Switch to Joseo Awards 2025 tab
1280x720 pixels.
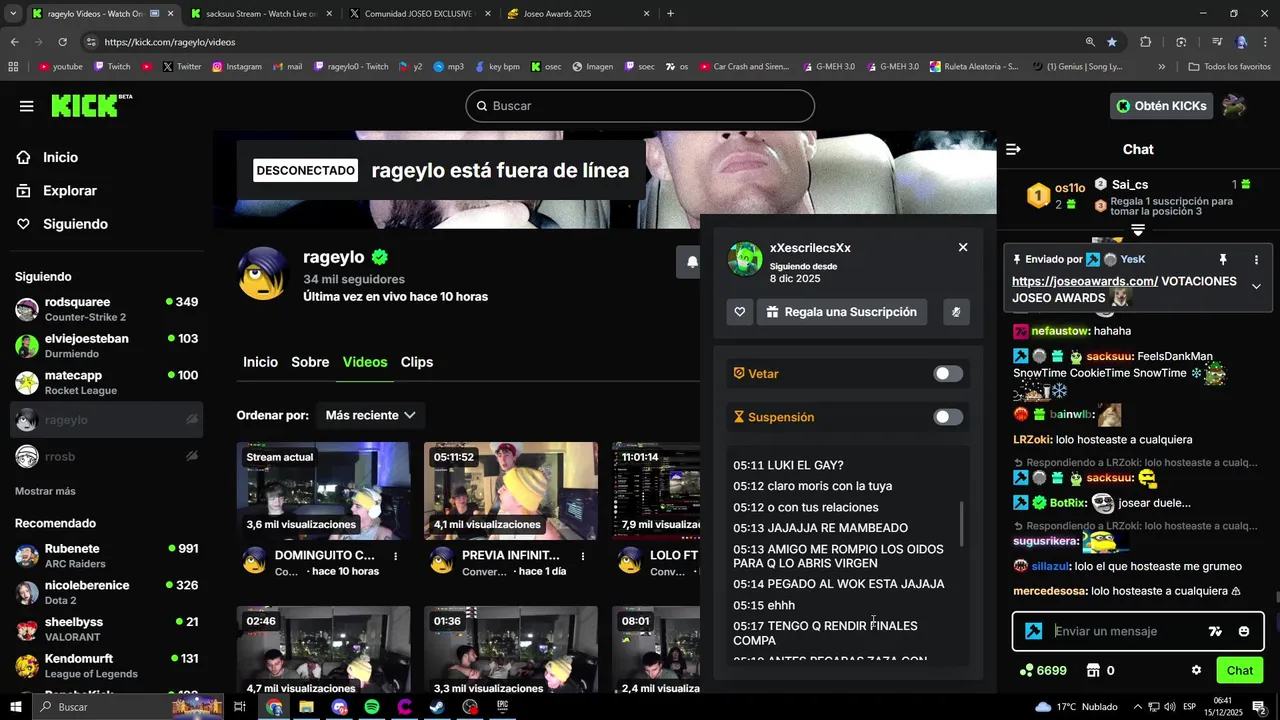(x=580, y=14)
